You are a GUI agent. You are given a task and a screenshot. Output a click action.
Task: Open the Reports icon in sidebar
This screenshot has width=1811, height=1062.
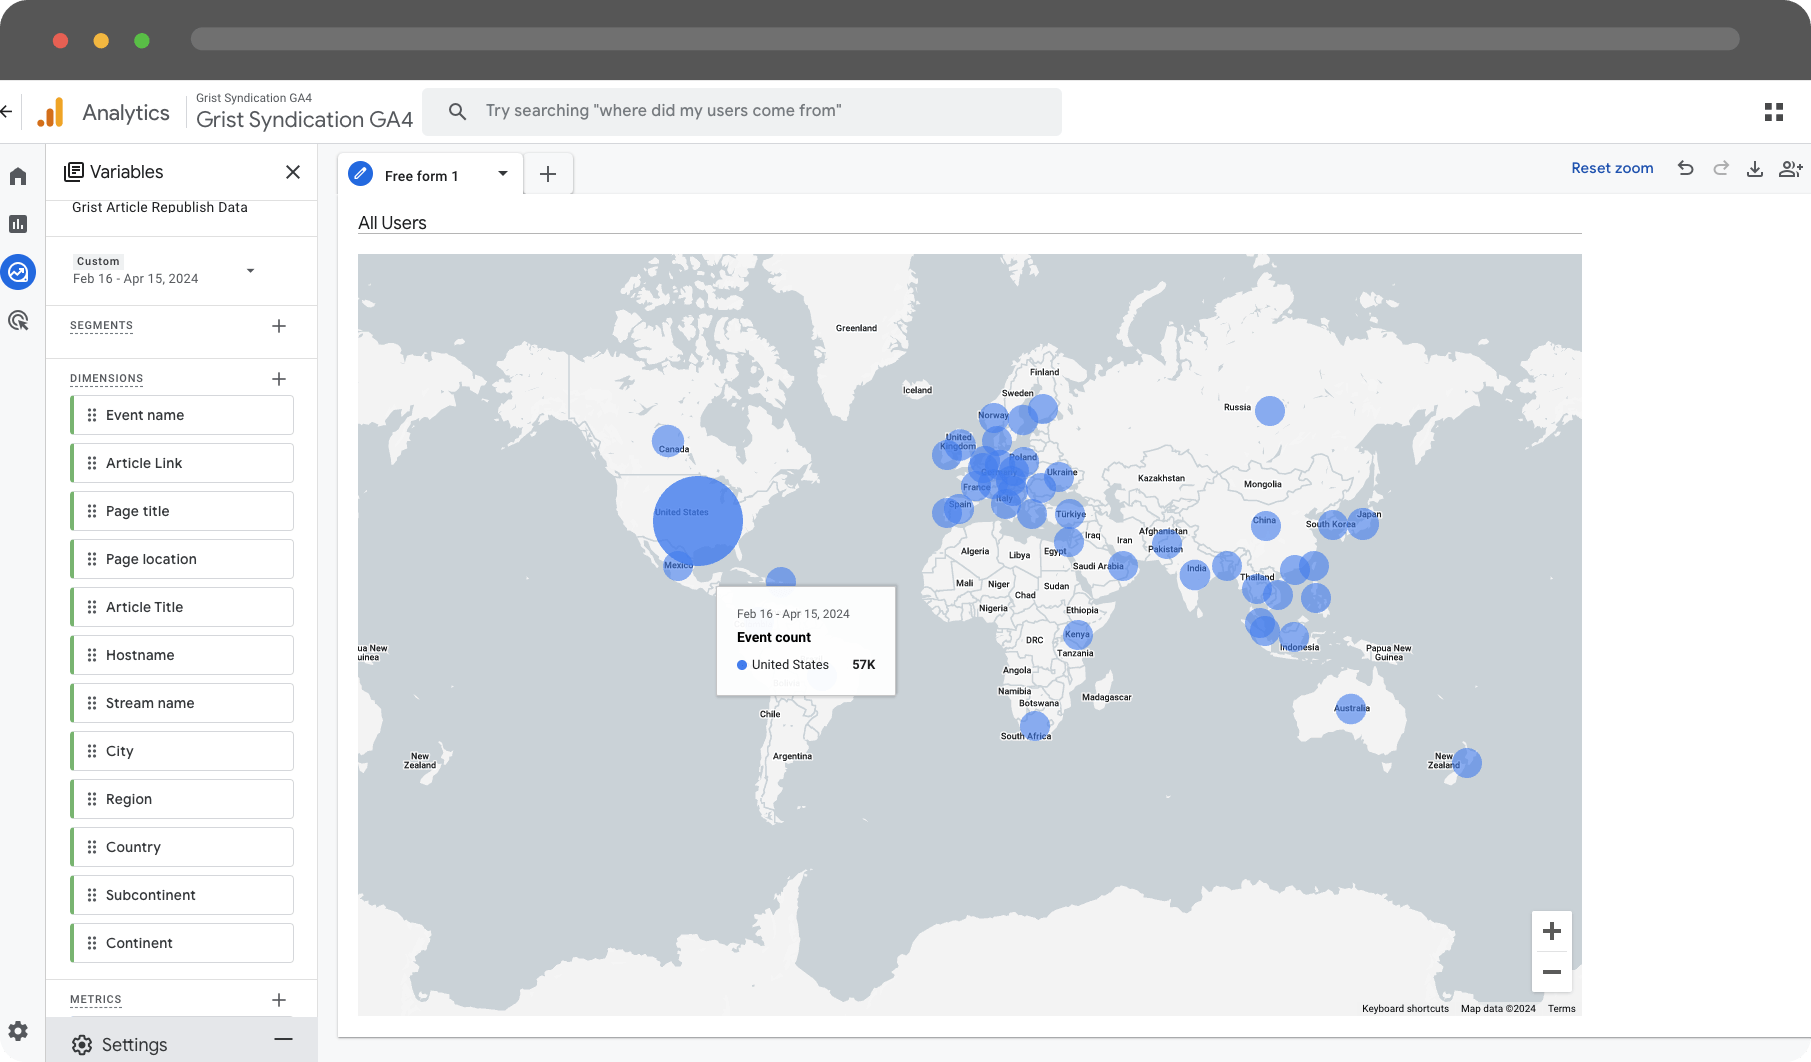(x=18, y=224)
